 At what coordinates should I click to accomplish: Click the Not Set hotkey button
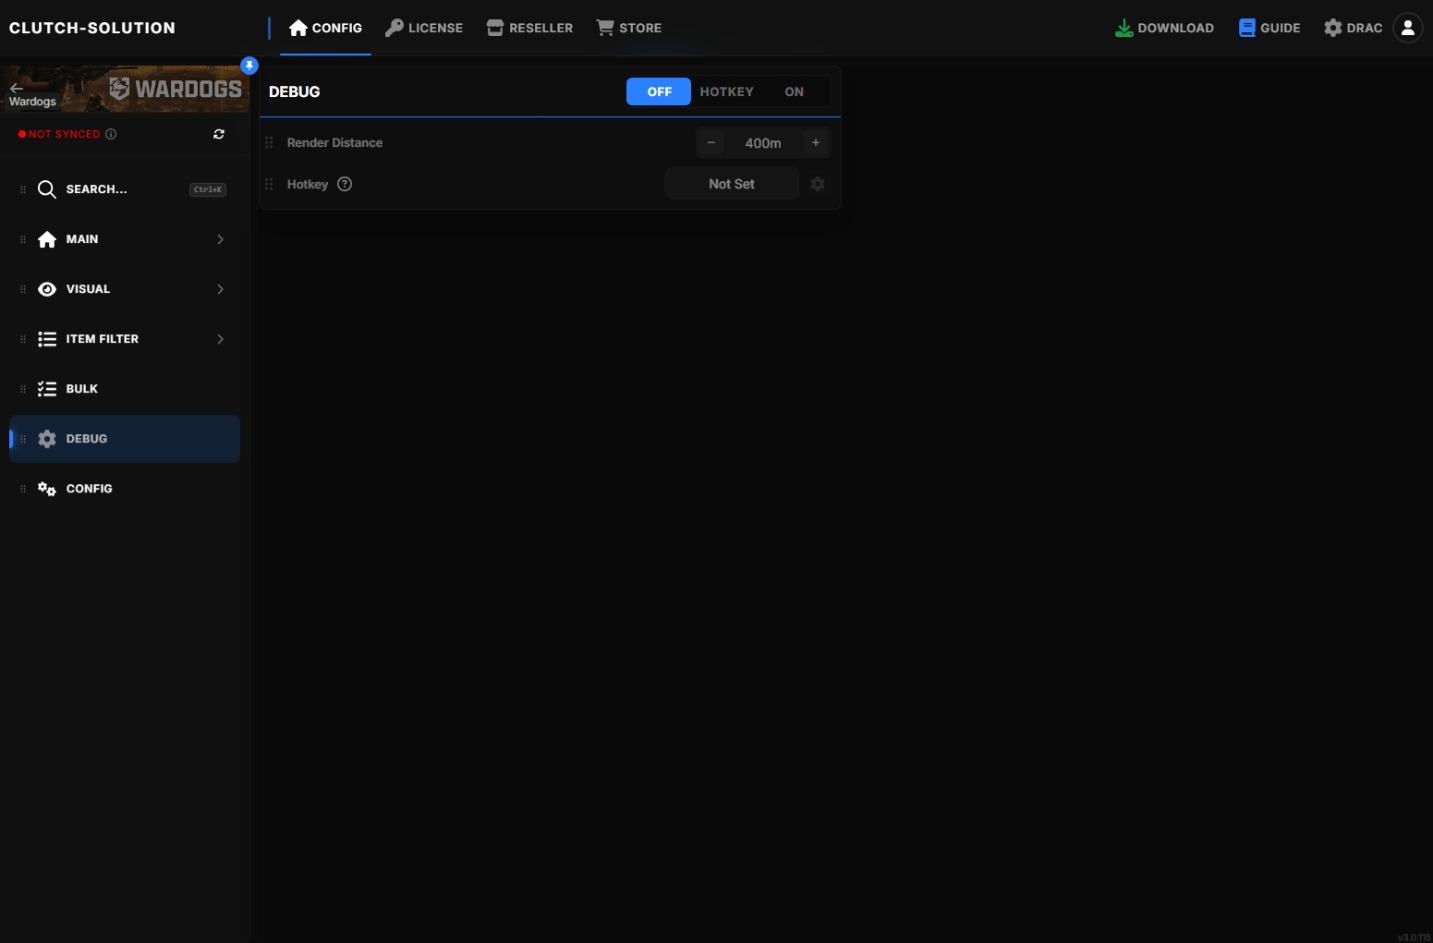tap(732, 184)
